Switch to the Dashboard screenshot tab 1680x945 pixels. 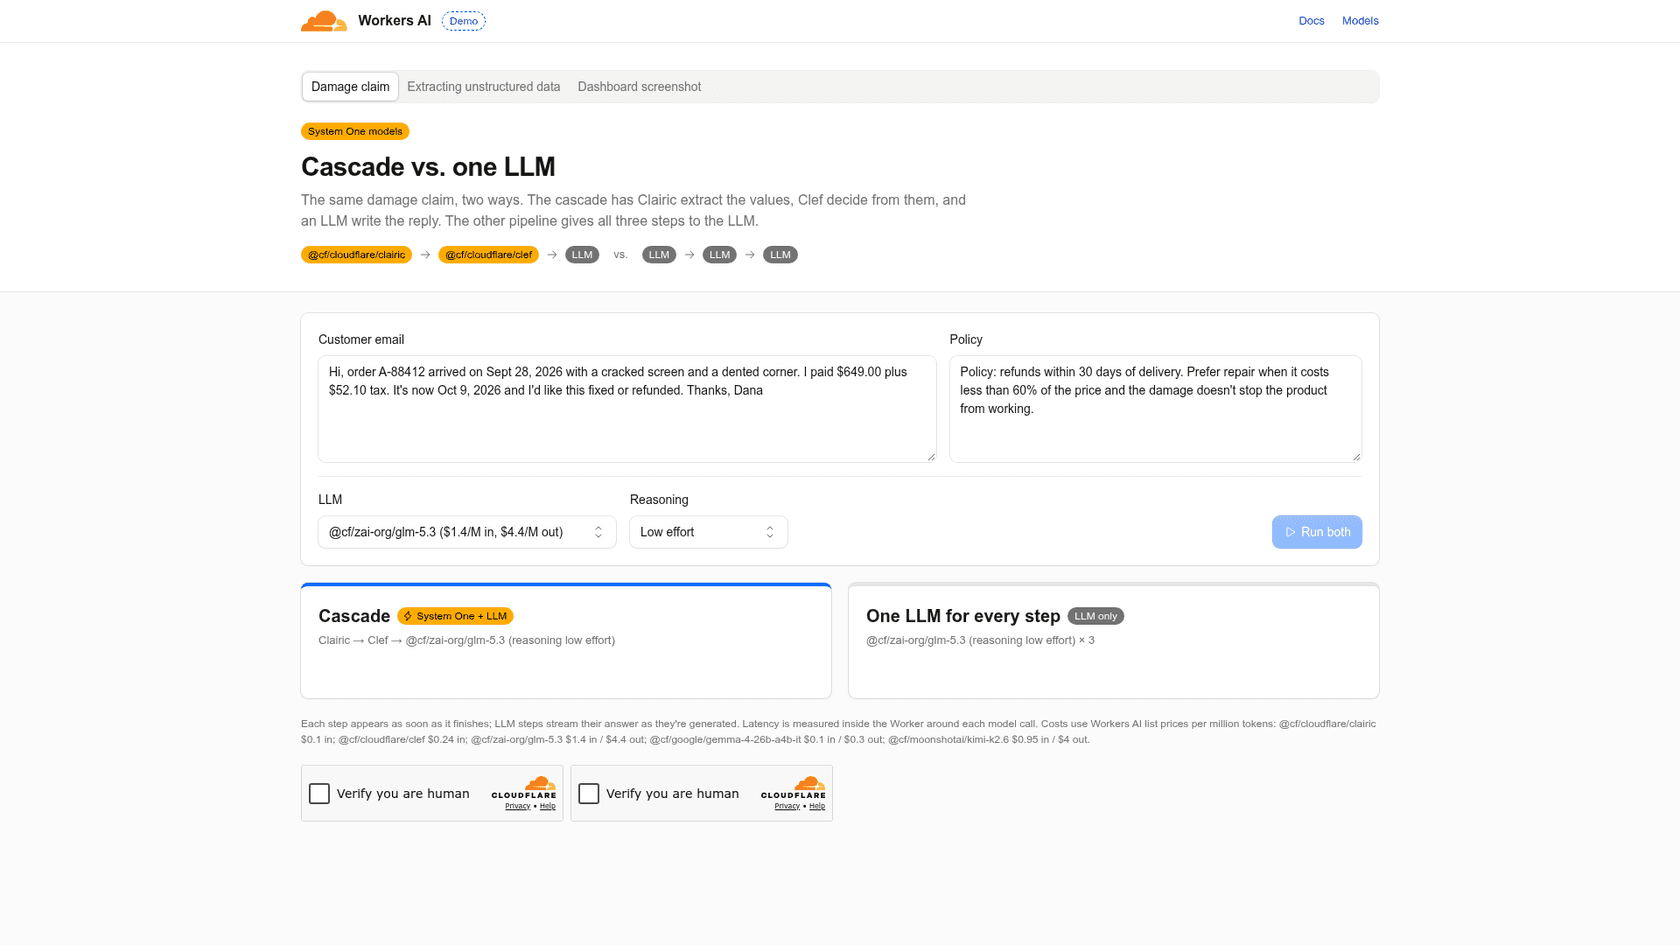coord(639,87)
